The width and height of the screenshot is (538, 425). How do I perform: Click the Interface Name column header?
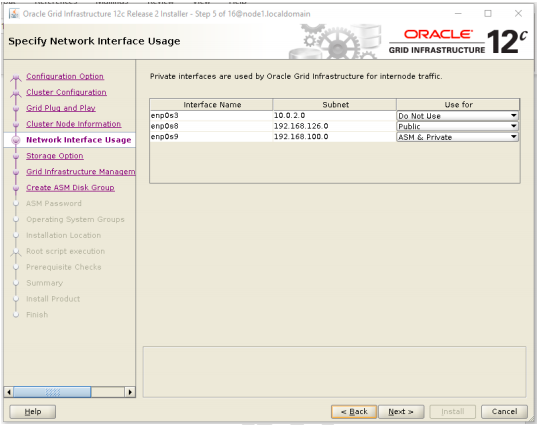point(212,105)
